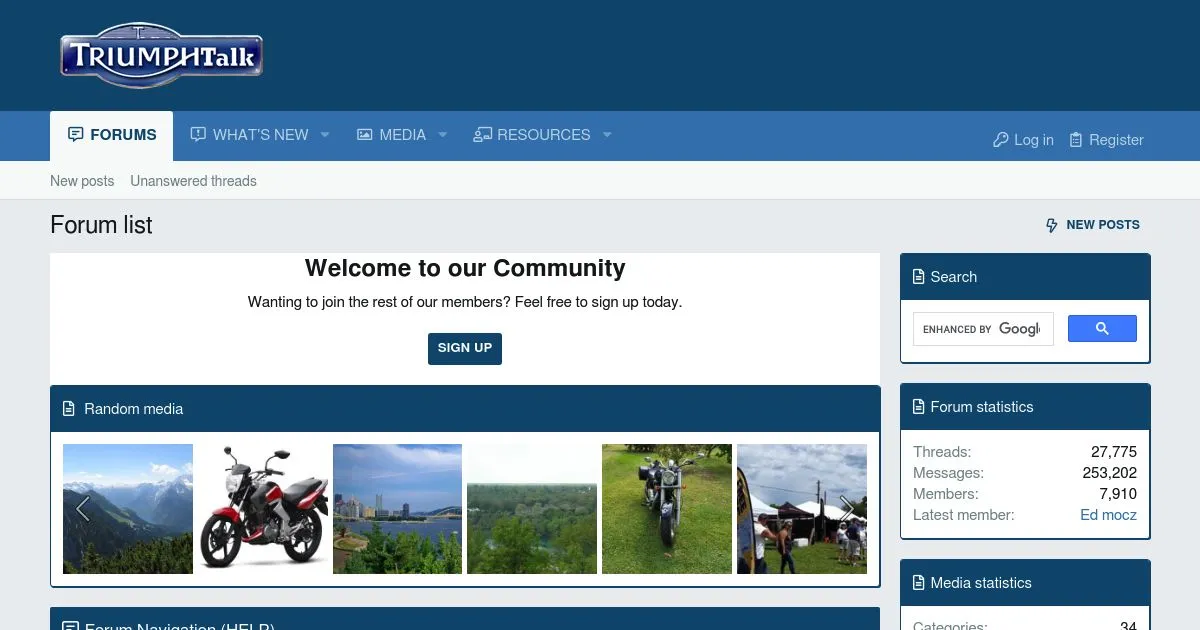Click the Welcome to our Community heading

[465, 268]
